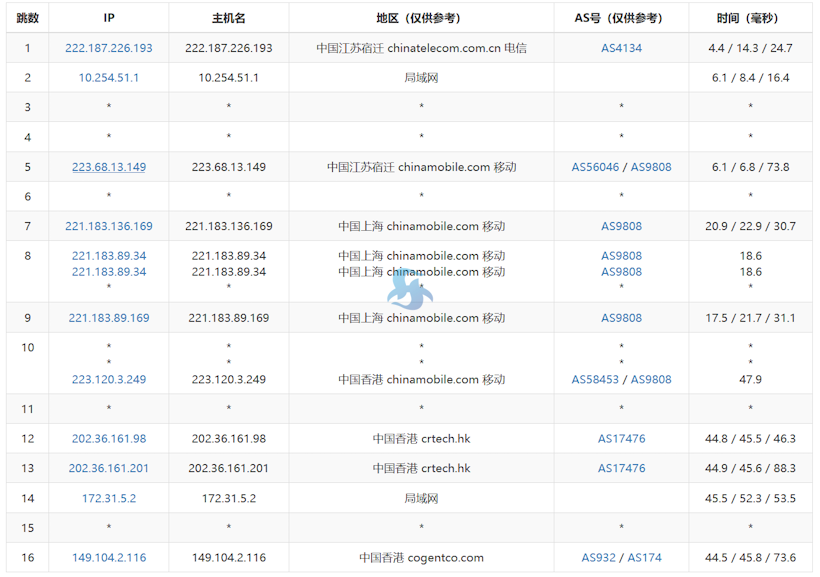Screen dimensions: 820x577
Task: Click the 10.254.51.1 address link
Action: pyautogui.click(x=109, y=77)
